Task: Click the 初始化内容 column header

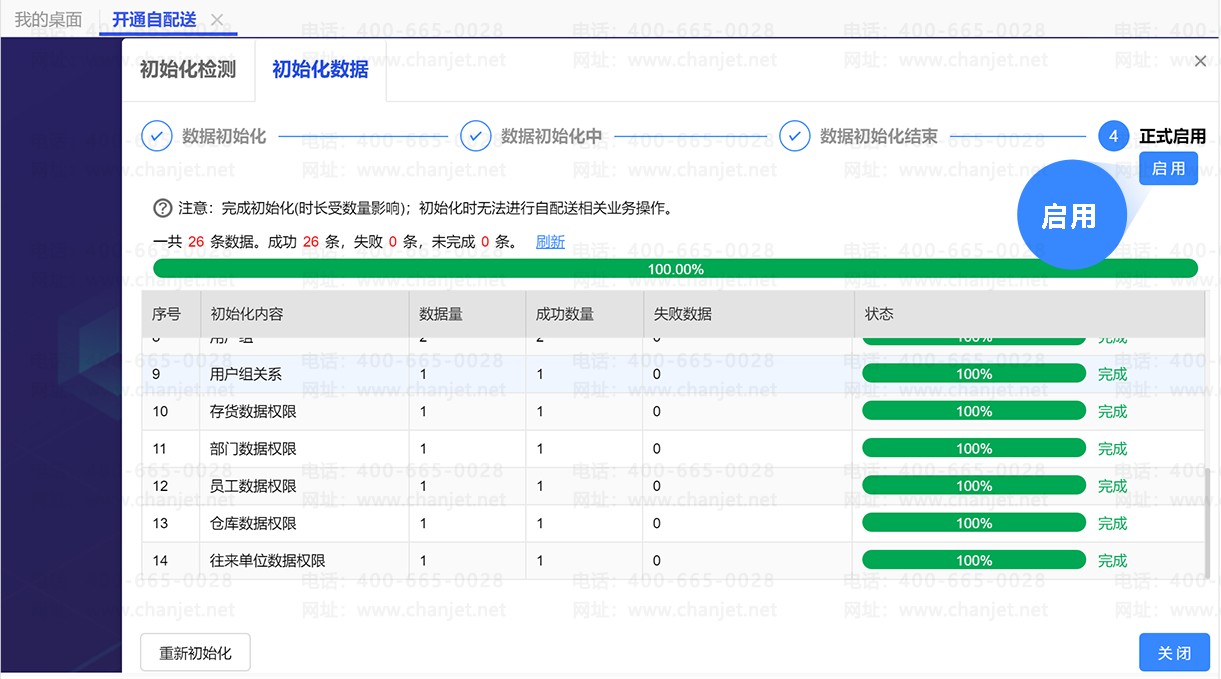Action: pyautogui.click(x=247, y=314)
